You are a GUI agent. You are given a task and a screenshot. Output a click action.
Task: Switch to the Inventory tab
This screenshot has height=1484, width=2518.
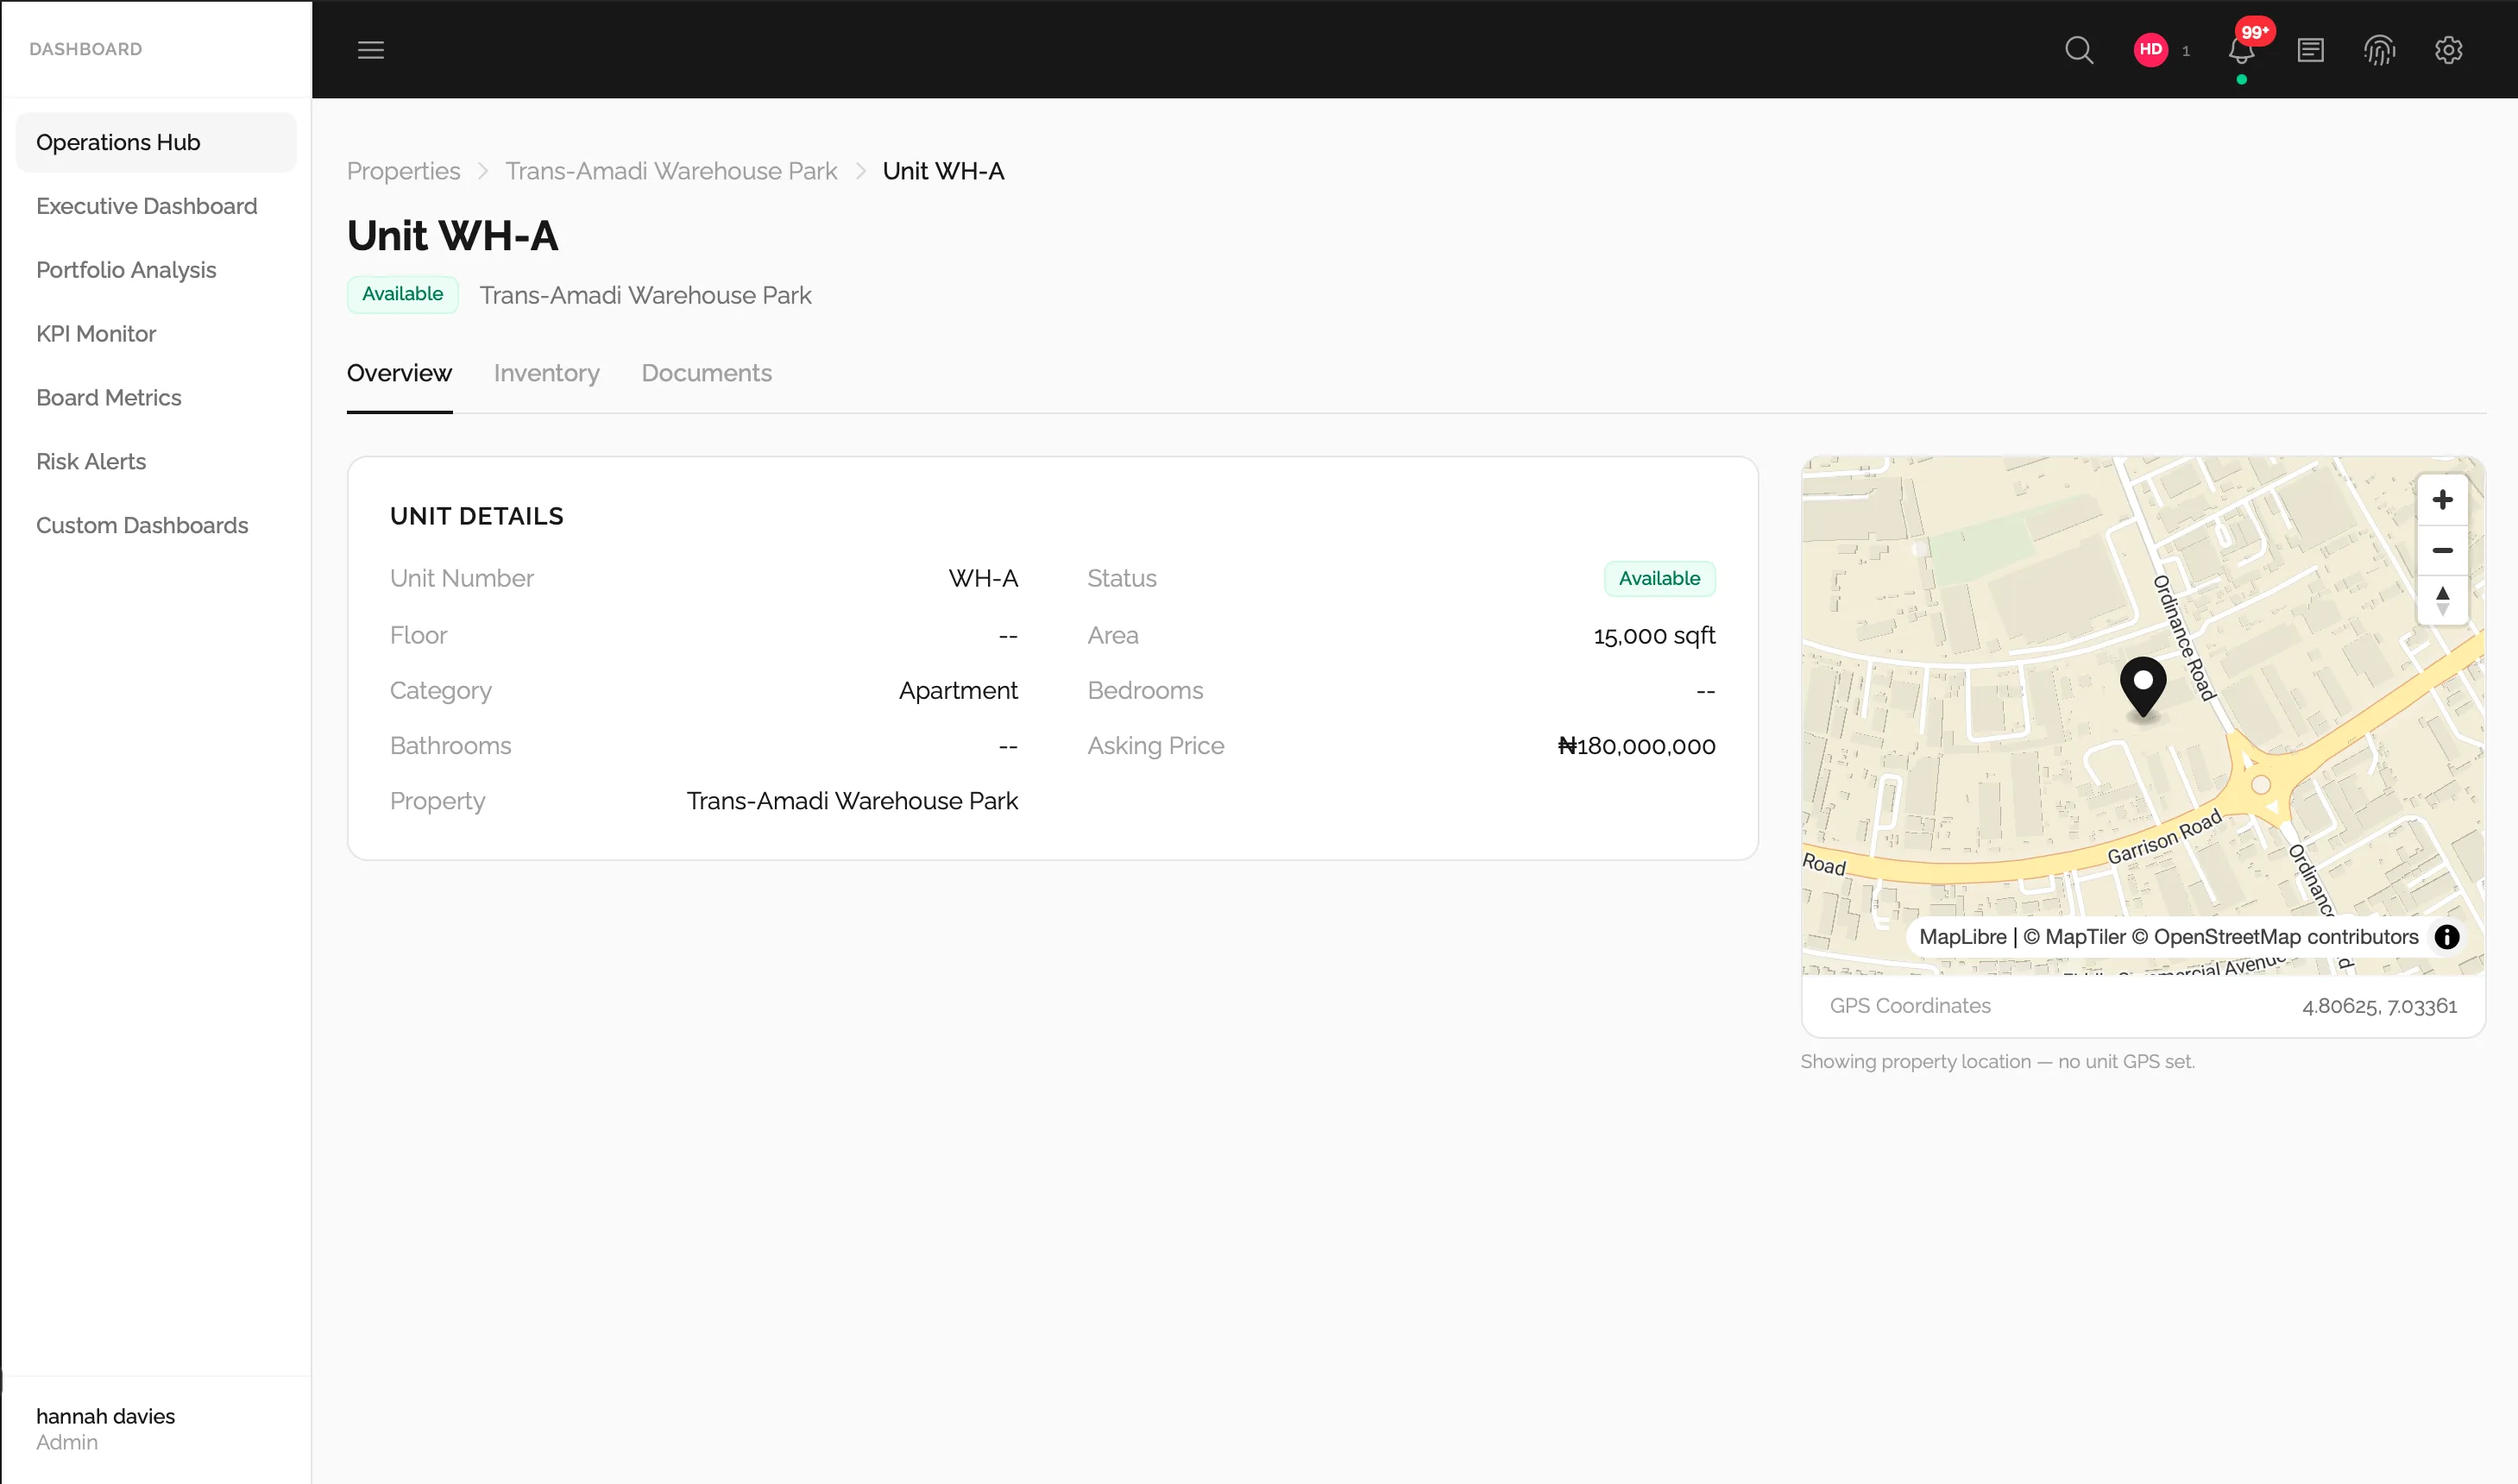pos(546,373)
